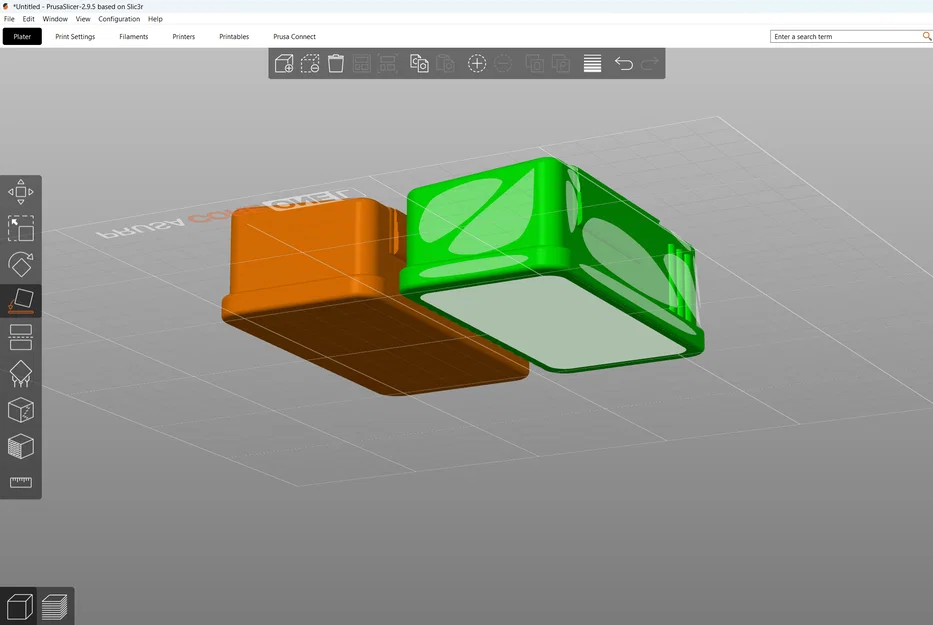Select the Cut tool

(x=21, y=338)
